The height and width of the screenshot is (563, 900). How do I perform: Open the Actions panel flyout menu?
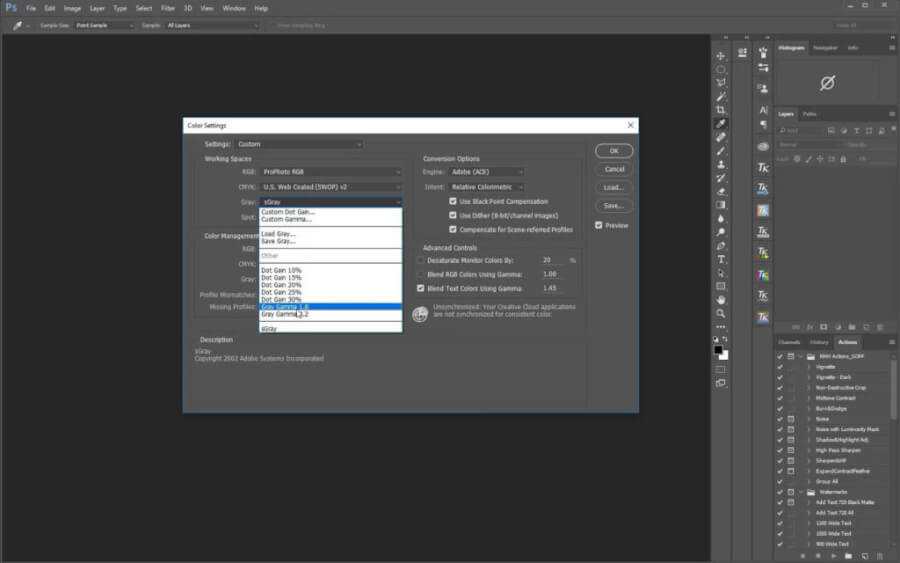pos(892,342)
